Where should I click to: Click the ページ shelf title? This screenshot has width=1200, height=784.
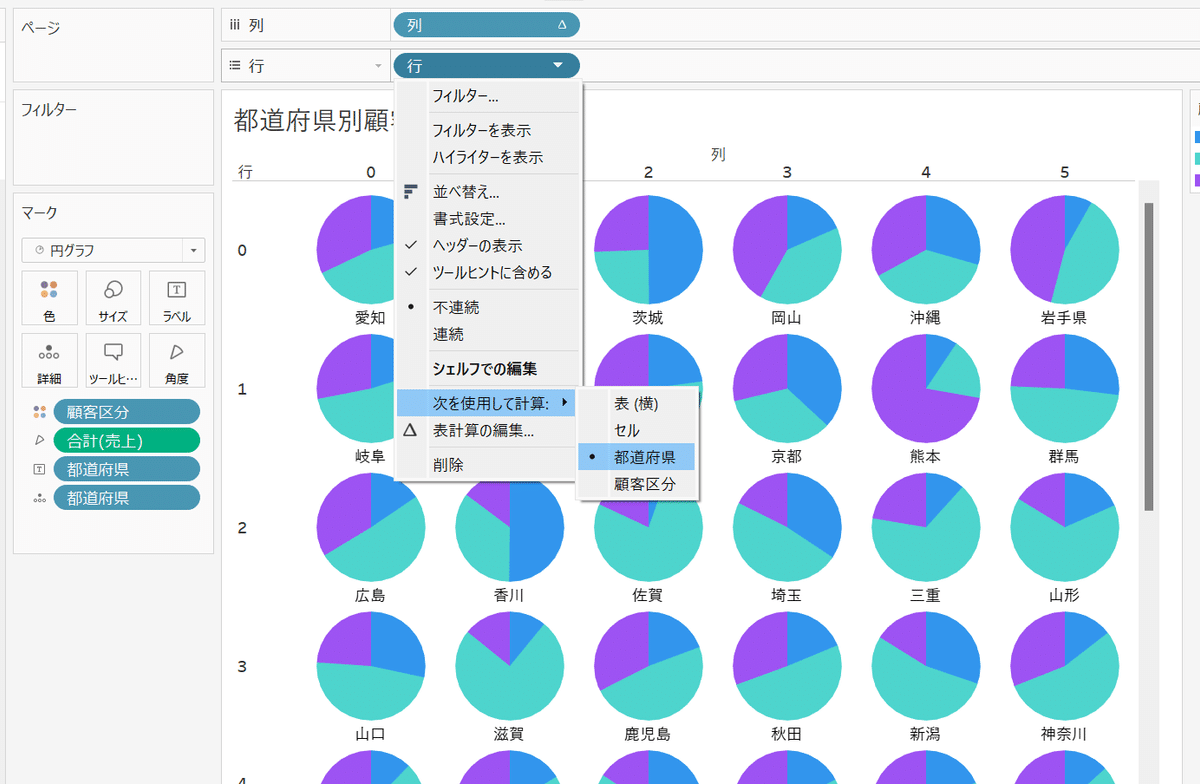coord(41,28)
